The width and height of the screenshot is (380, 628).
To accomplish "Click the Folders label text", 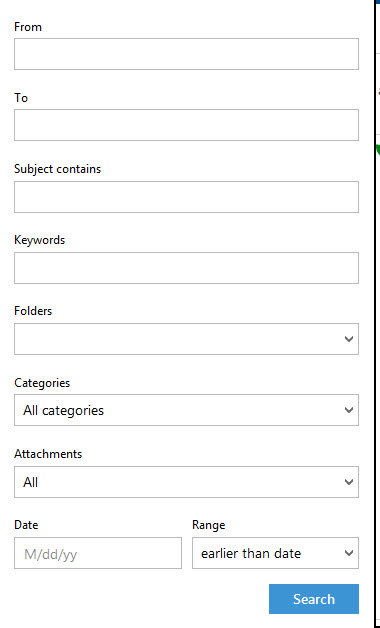I will pos(33,311).
